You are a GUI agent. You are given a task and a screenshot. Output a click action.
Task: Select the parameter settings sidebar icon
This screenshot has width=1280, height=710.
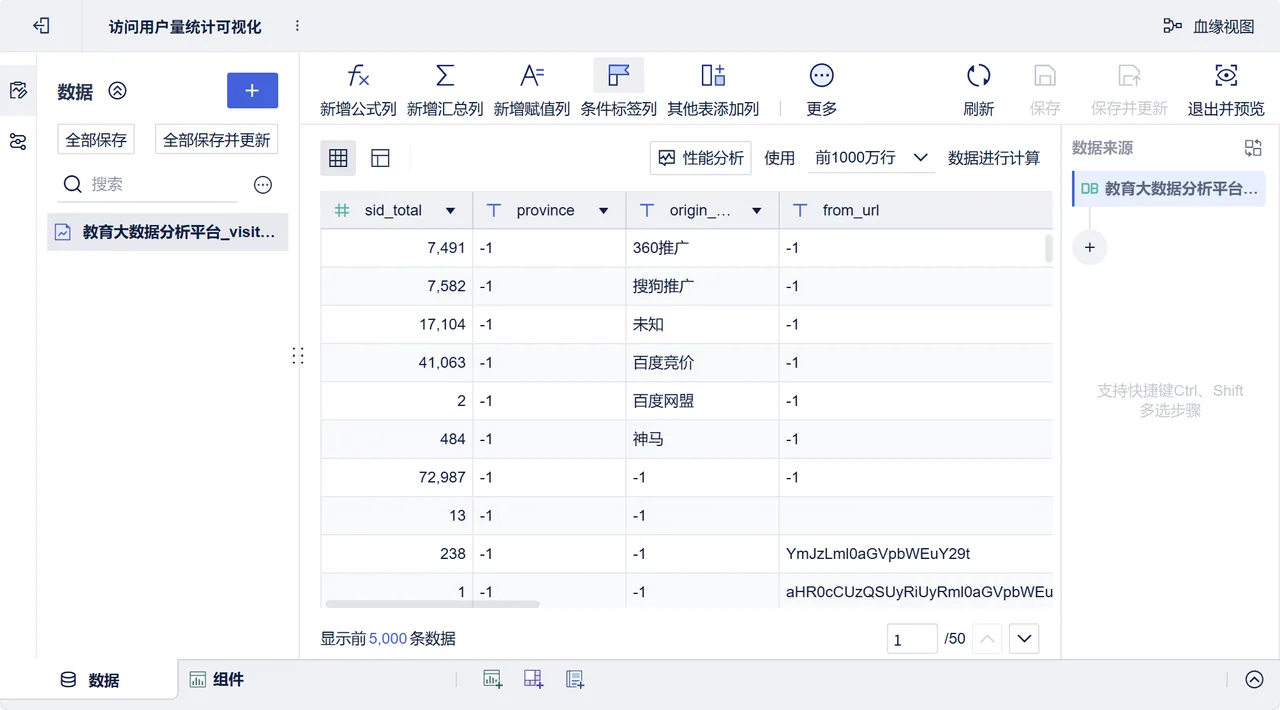click(x=18, y=141)
